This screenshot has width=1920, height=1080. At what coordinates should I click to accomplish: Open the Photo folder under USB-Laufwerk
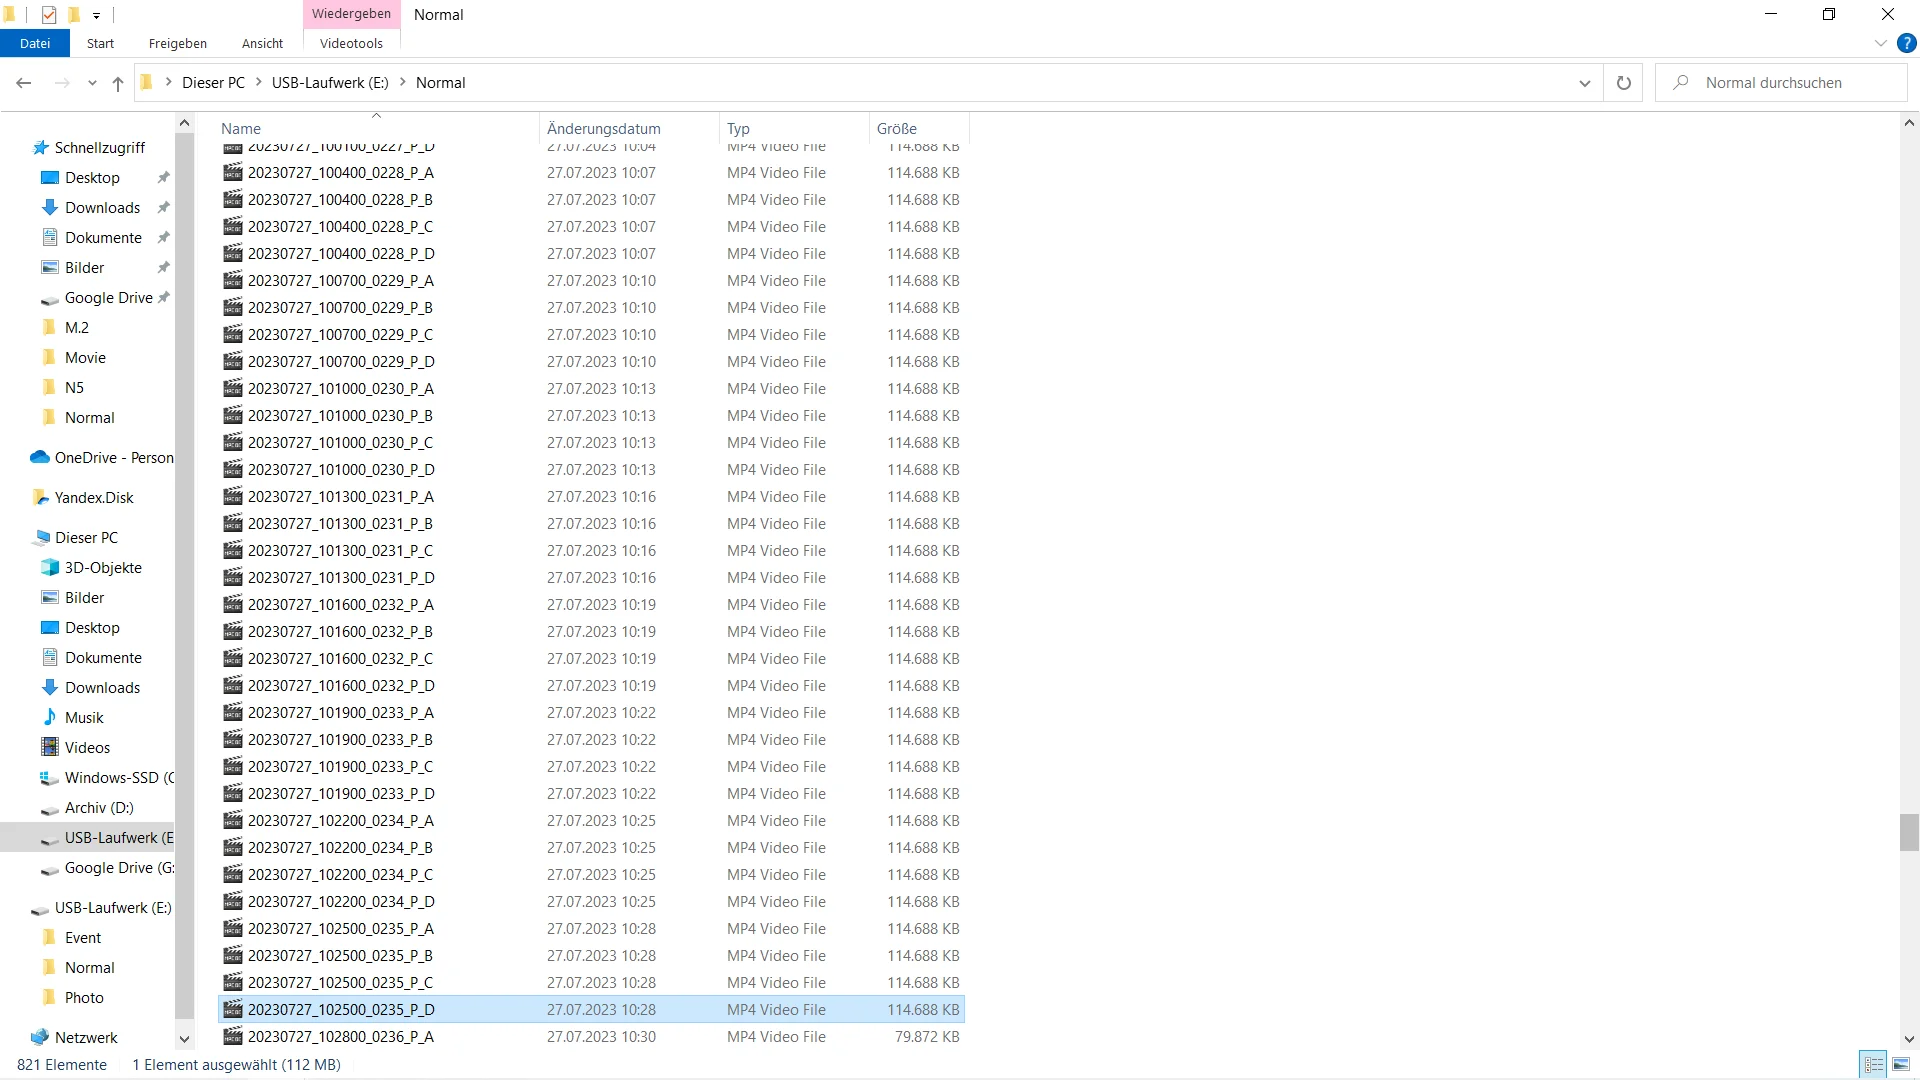click(x=84, y=997)
